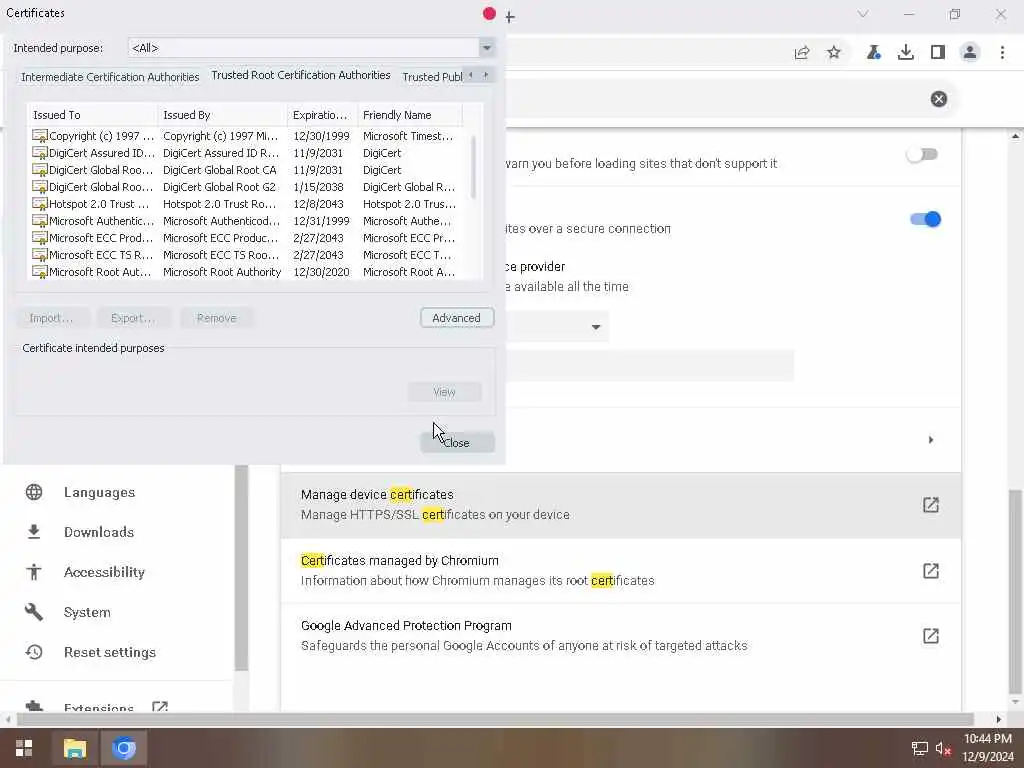Open Google Advanced Protection Program row
Image resolution: width=1024 pixels, height=768 pixels.
pyautogui.click(x=620, y=636)
